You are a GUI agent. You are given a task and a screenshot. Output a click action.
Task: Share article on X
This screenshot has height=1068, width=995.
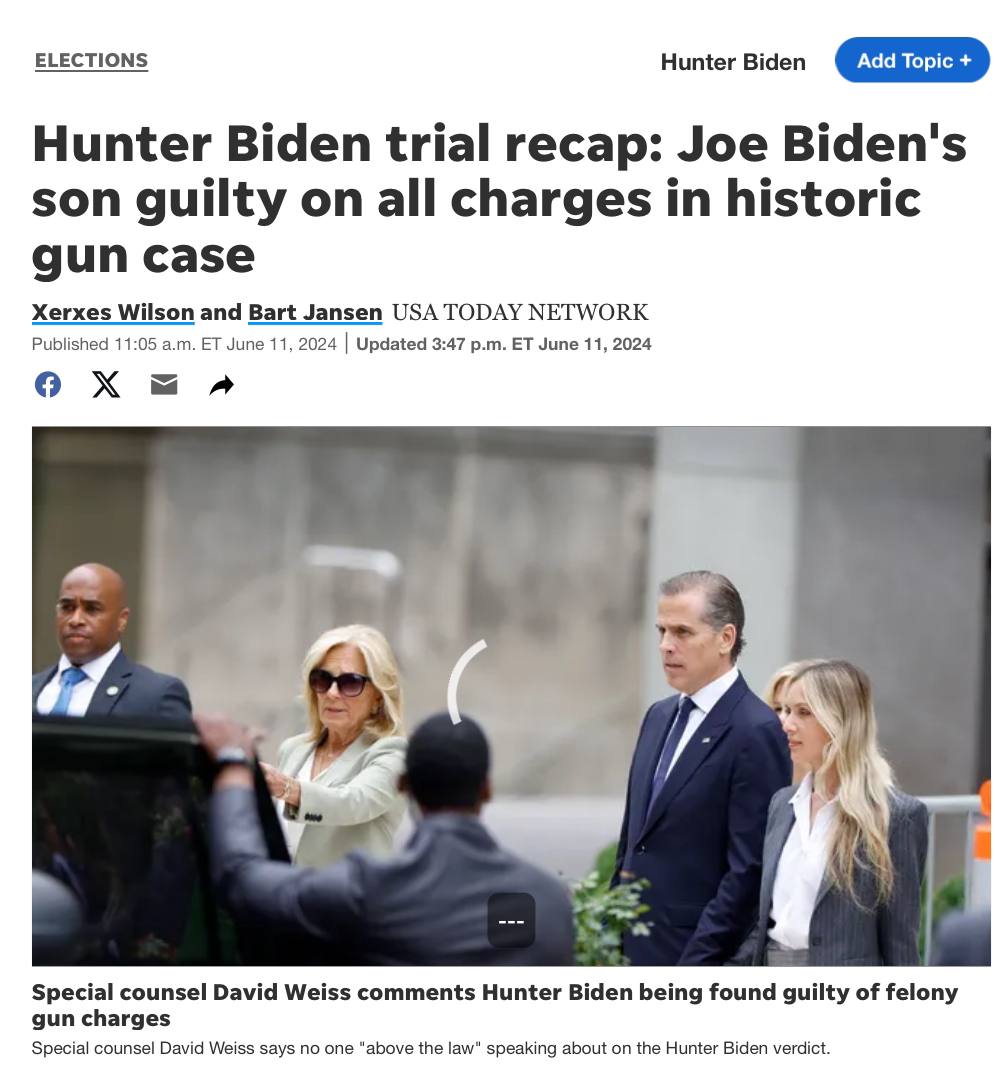106,385
